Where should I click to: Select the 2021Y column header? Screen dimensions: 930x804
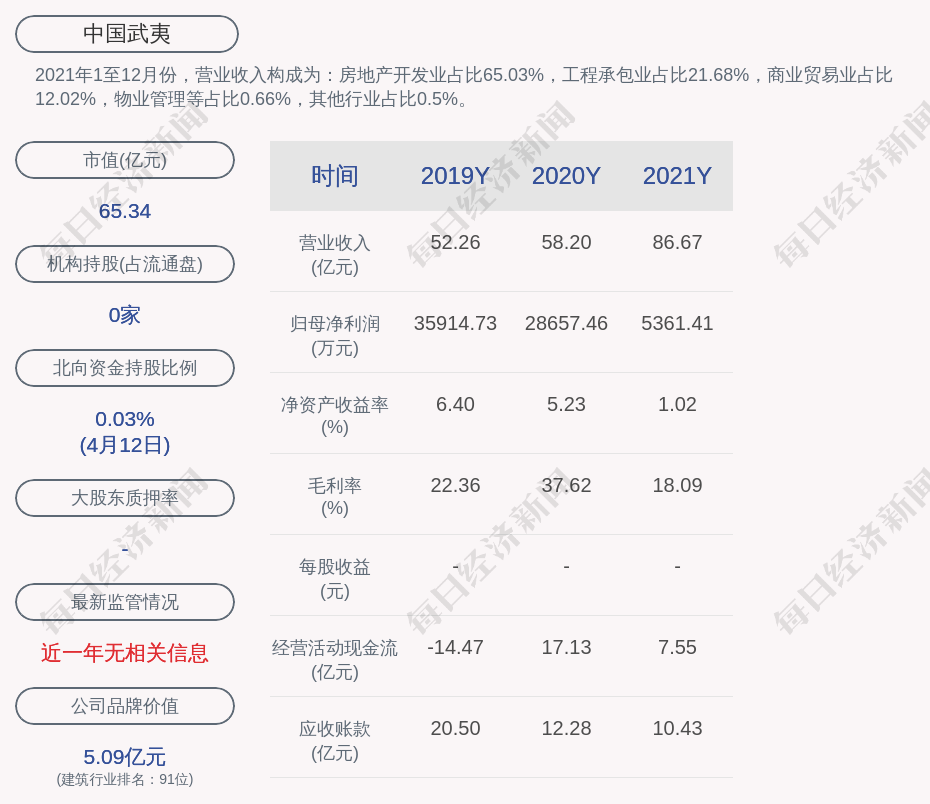[x=677, y=176]
